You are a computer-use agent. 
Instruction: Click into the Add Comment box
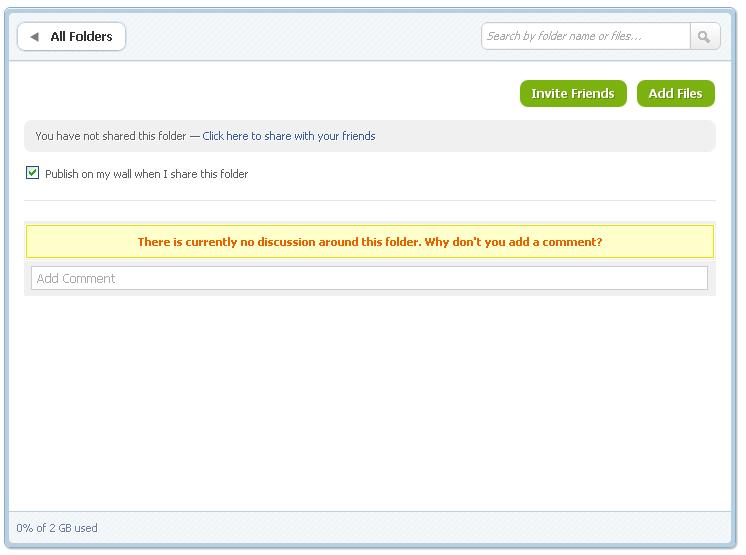pos(369,278)
